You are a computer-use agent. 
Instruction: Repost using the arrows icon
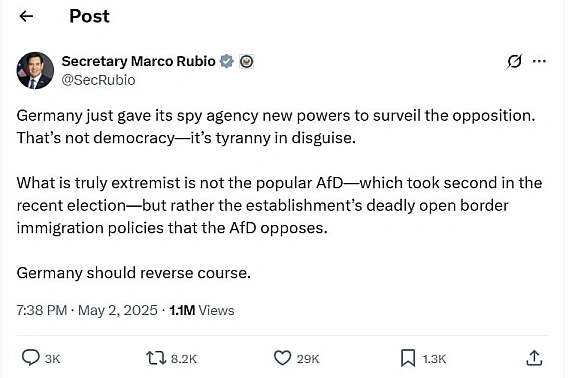(x=156, y=358)
